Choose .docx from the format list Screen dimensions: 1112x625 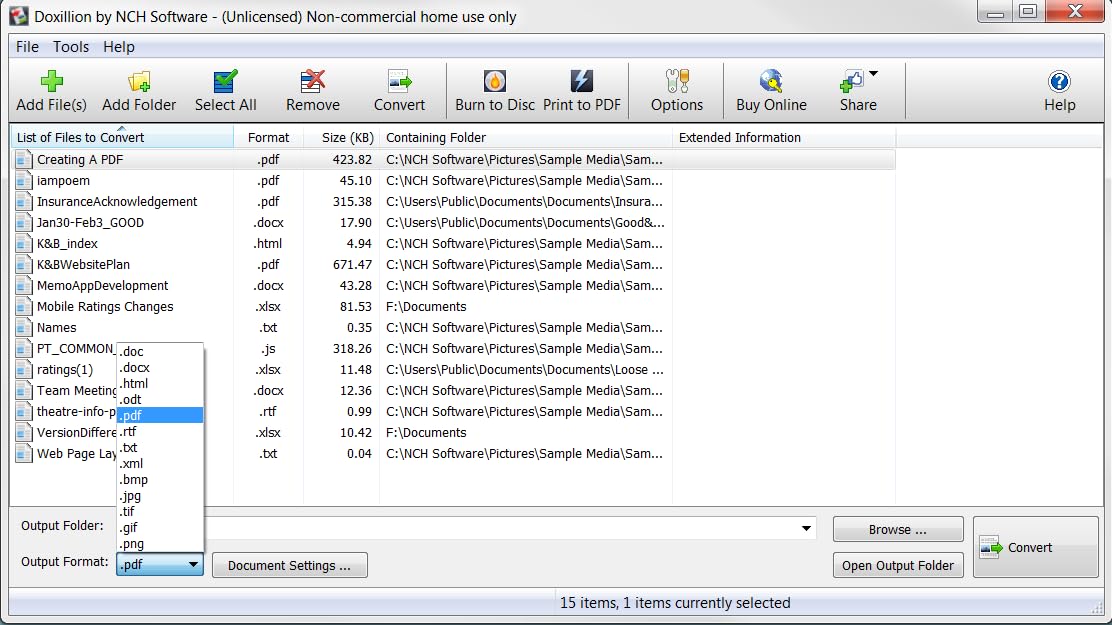tap(160, 367)
